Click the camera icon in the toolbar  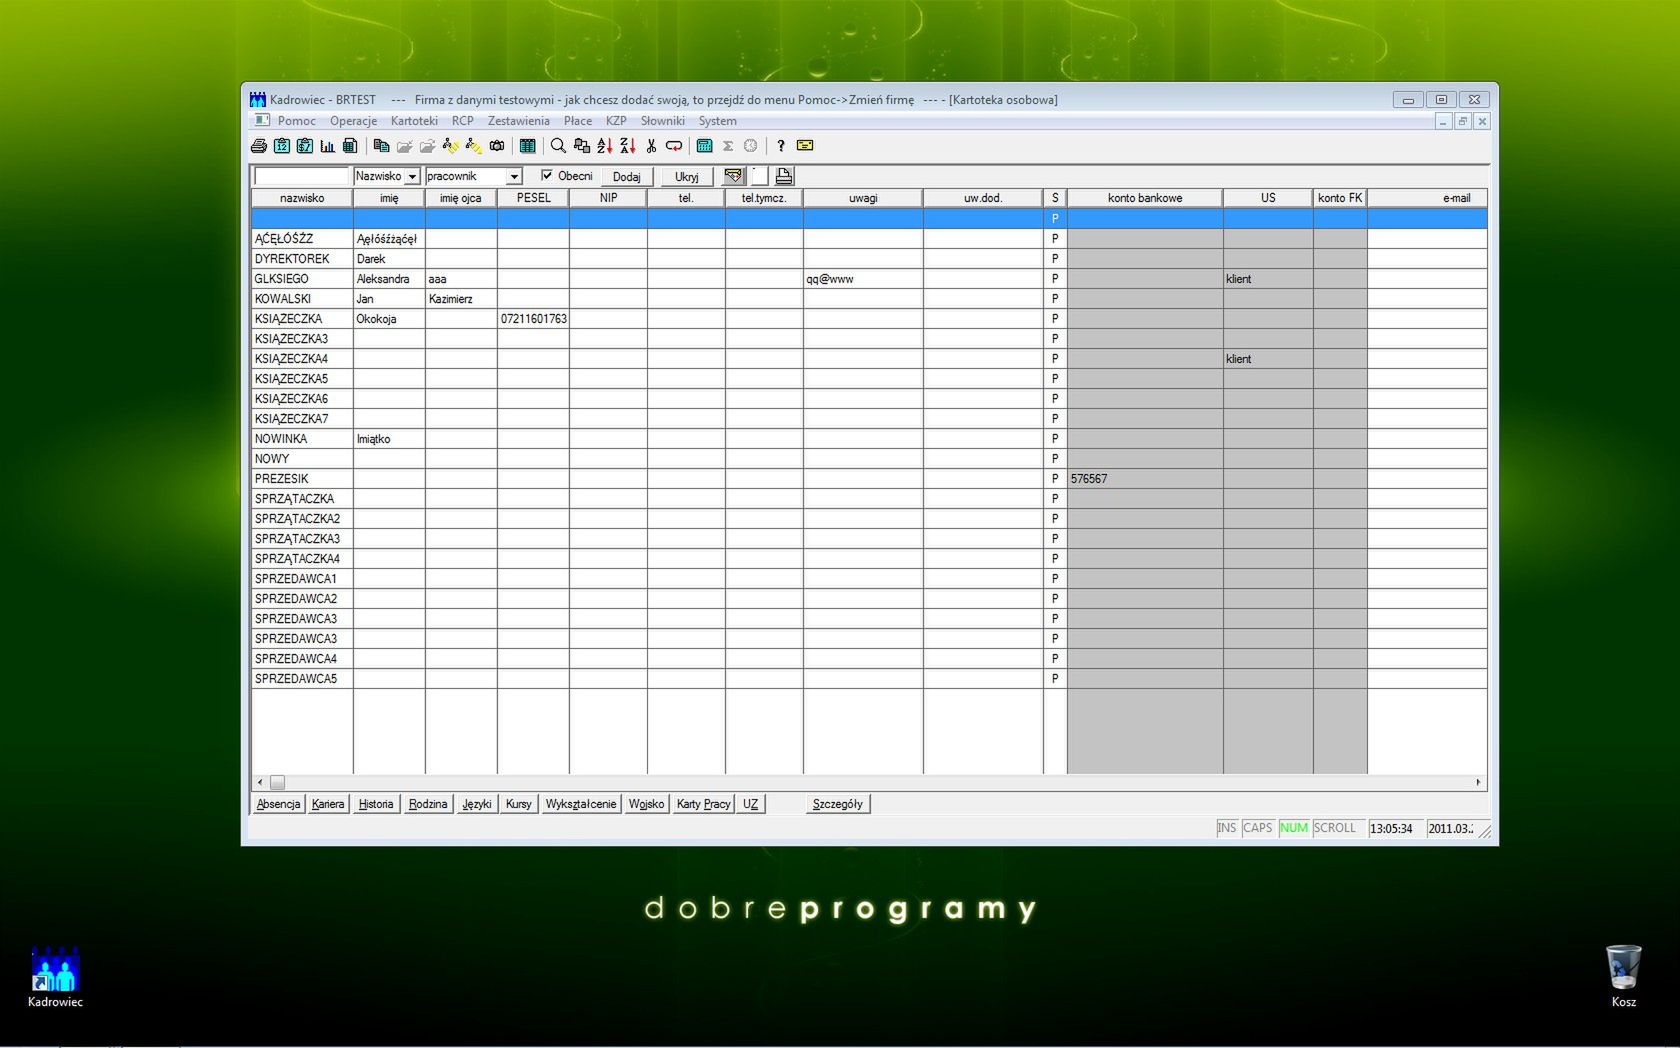497,146
